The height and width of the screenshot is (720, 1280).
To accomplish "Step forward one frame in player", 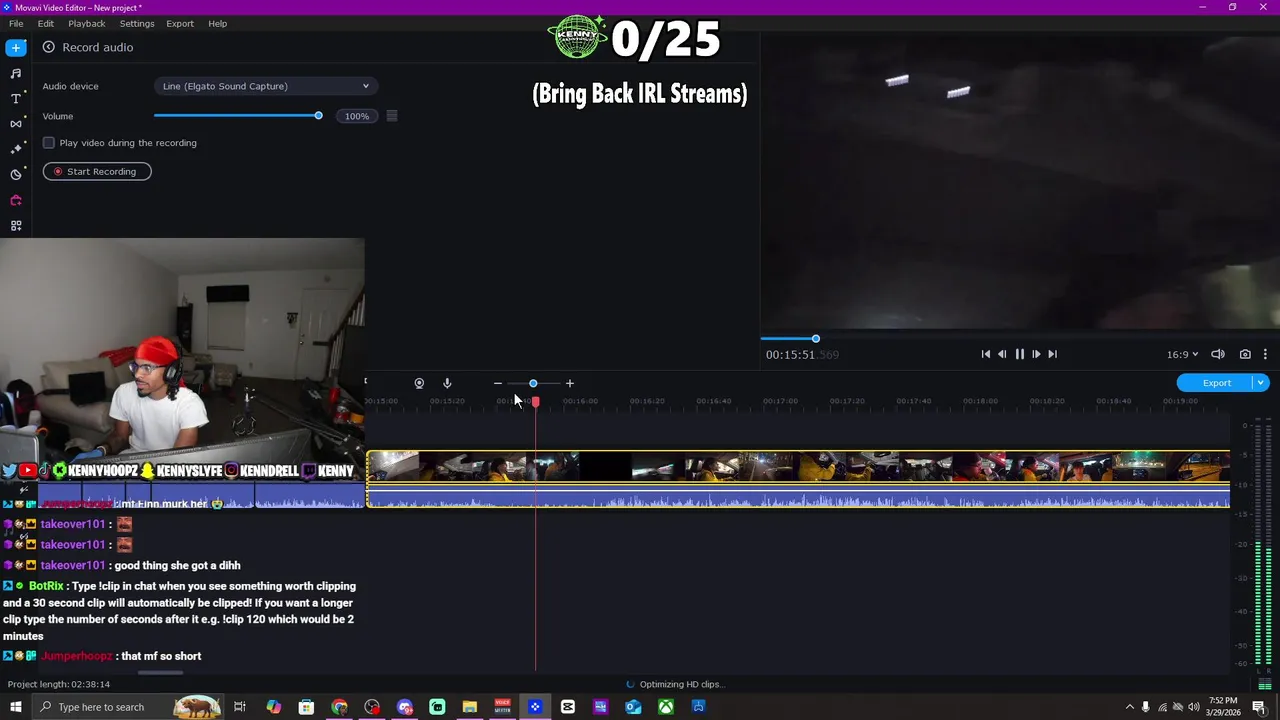I will point(1036,354).
